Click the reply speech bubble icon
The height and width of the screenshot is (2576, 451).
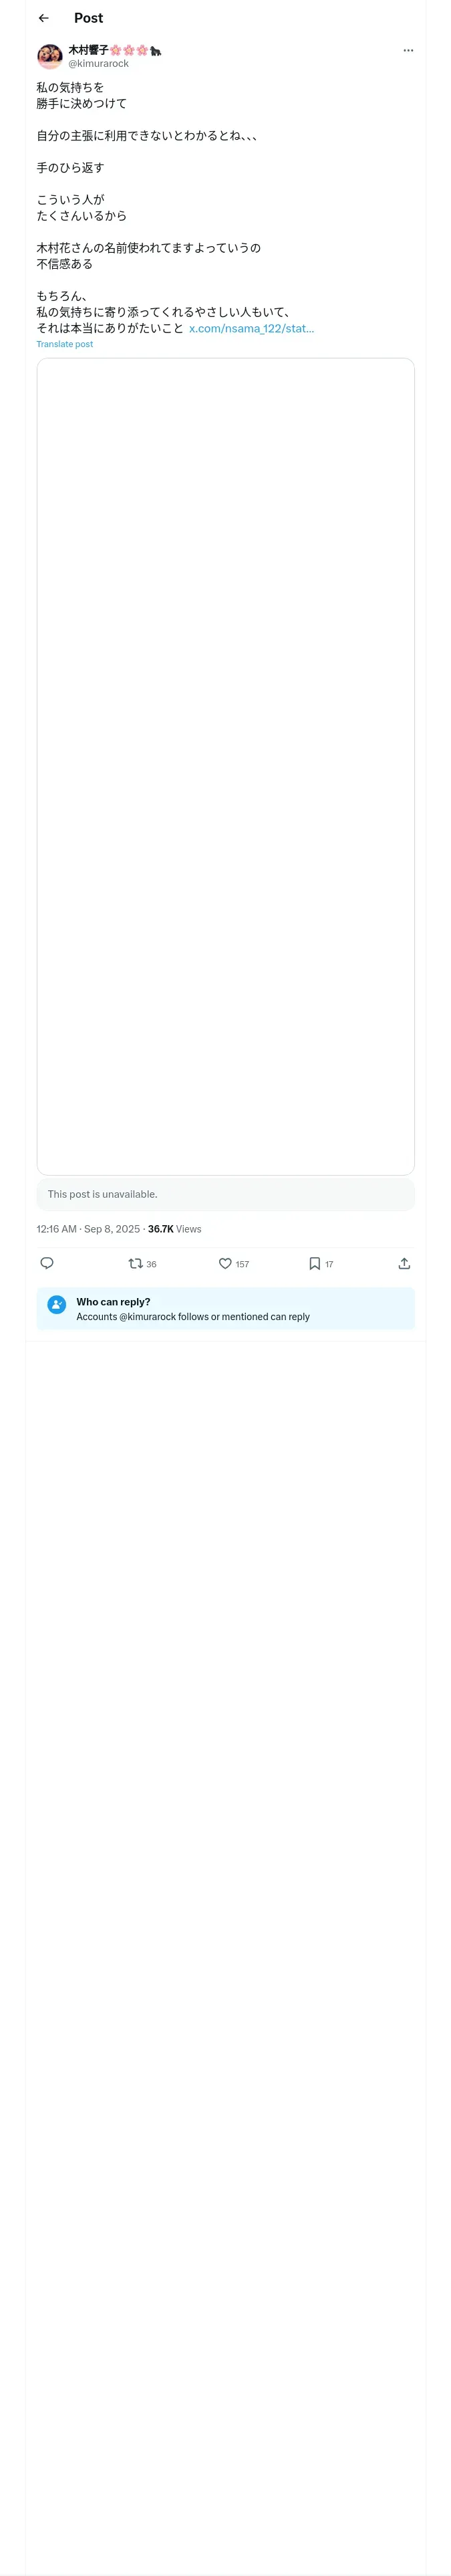coord(47,1263)
